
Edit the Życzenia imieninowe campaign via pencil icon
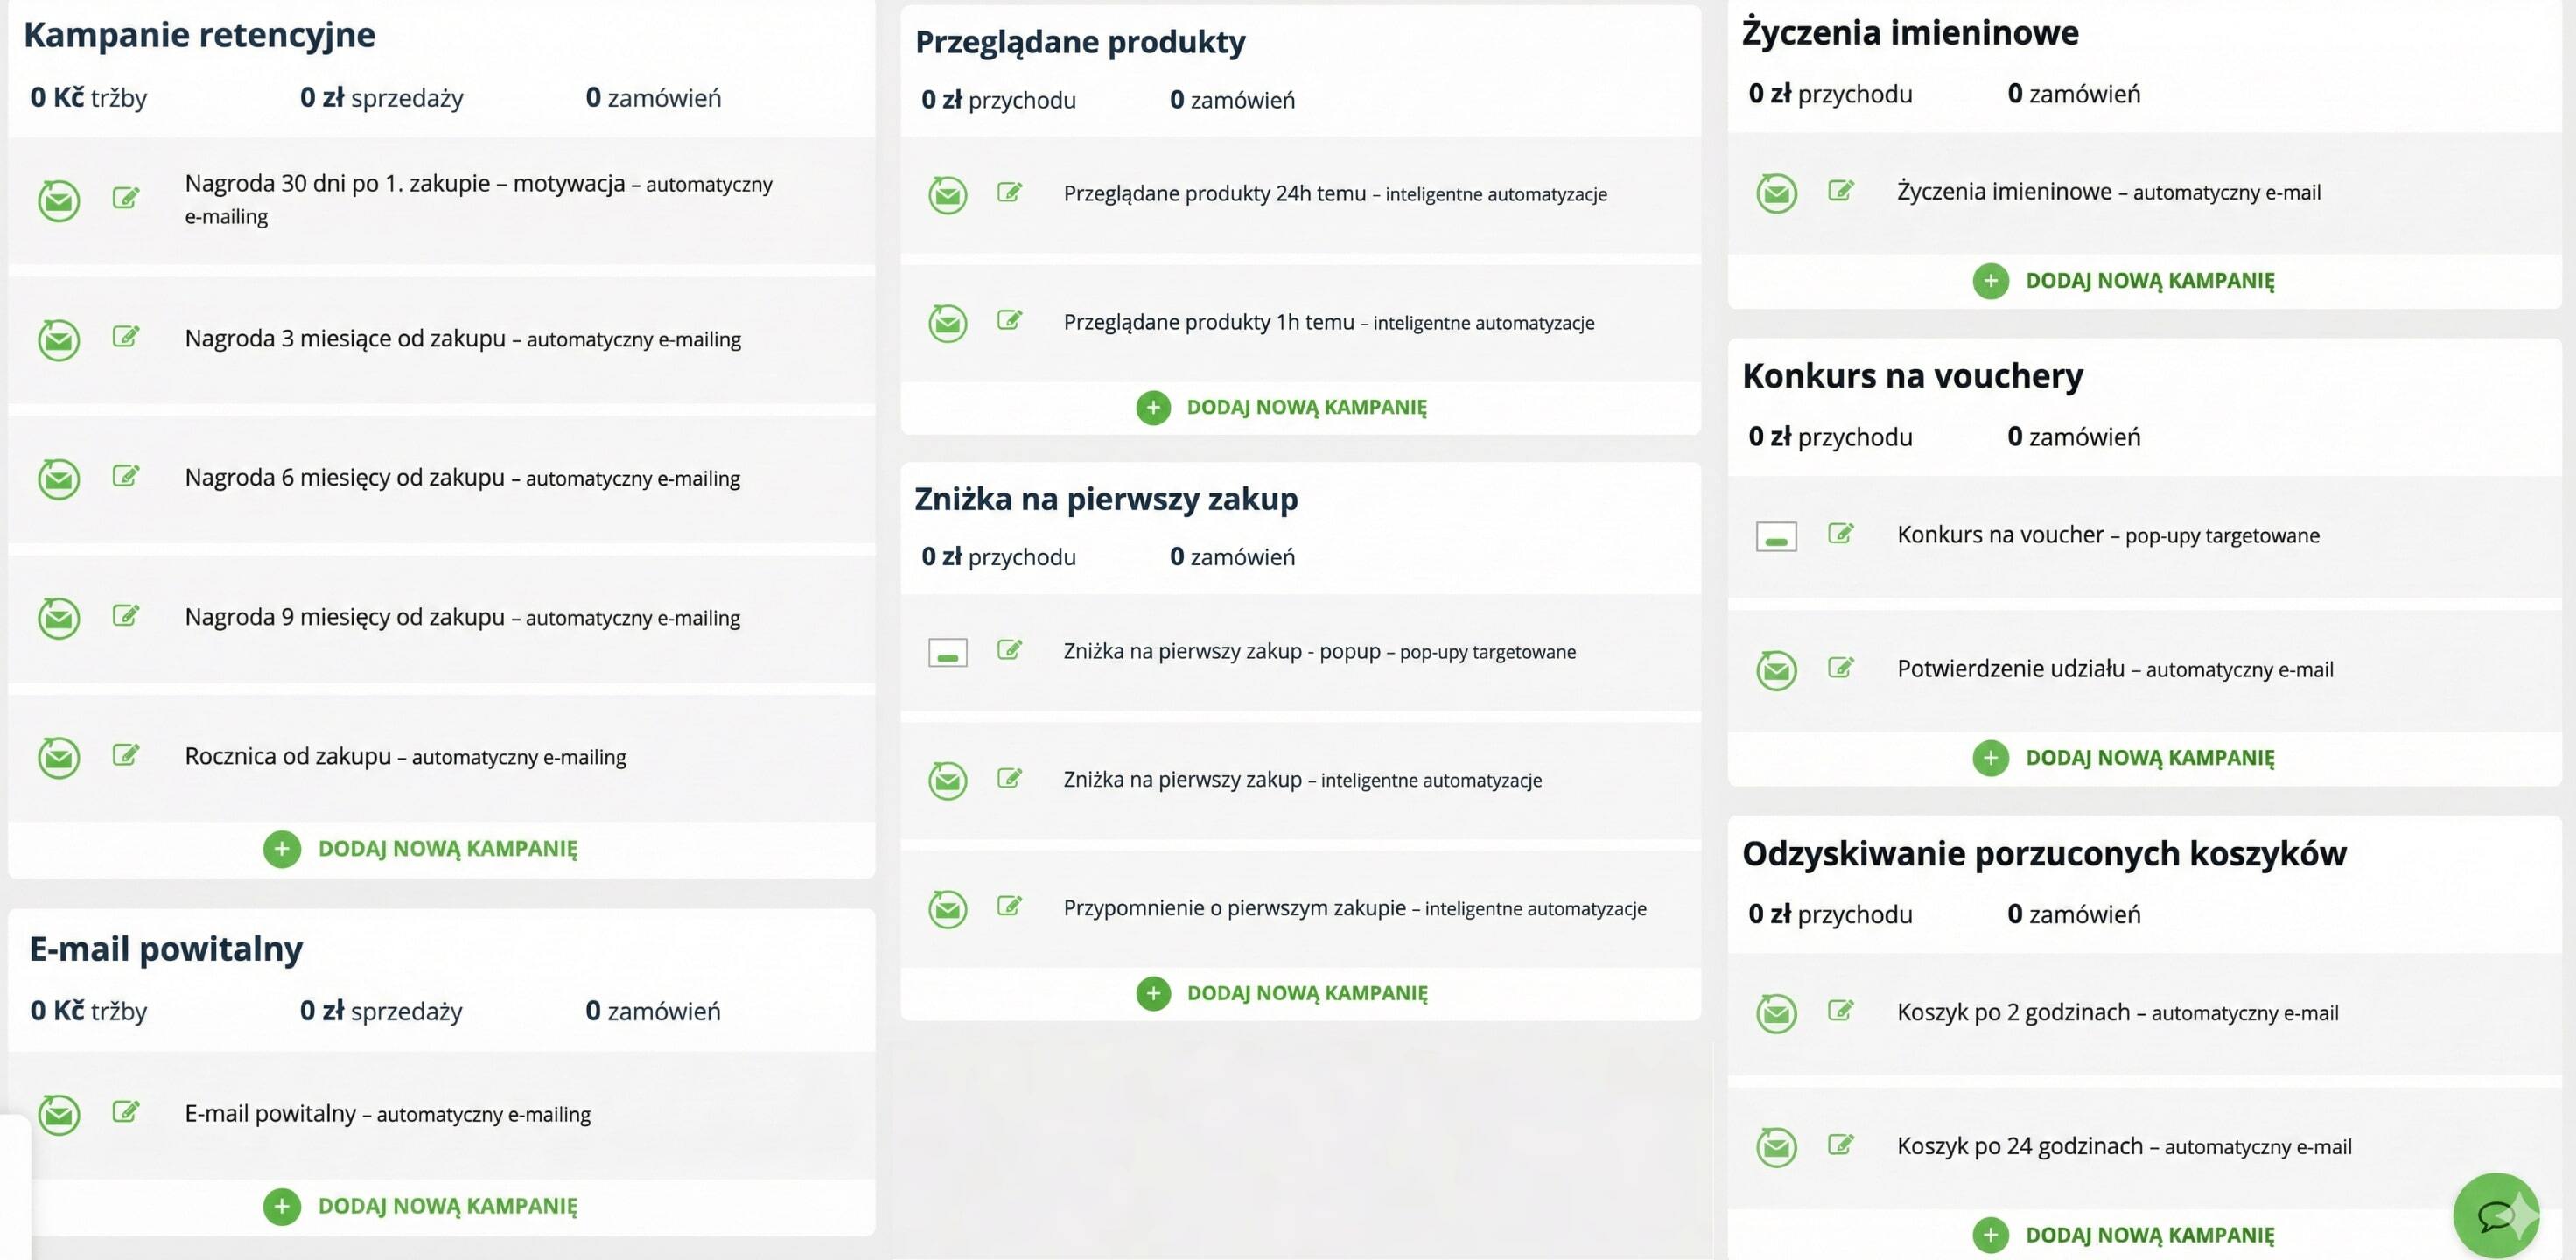[x=1840, y=190]
